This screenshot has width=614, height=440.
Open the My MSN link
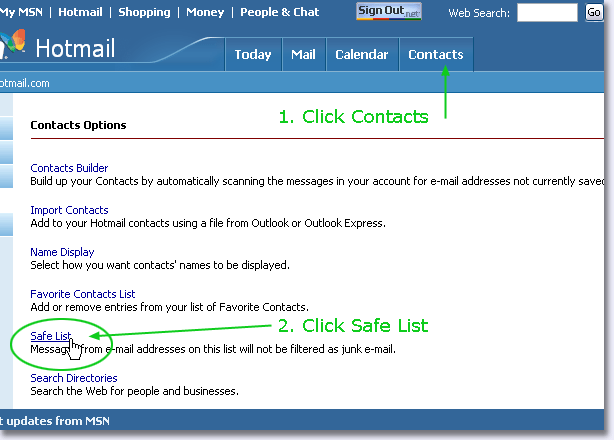coord(22,12)
